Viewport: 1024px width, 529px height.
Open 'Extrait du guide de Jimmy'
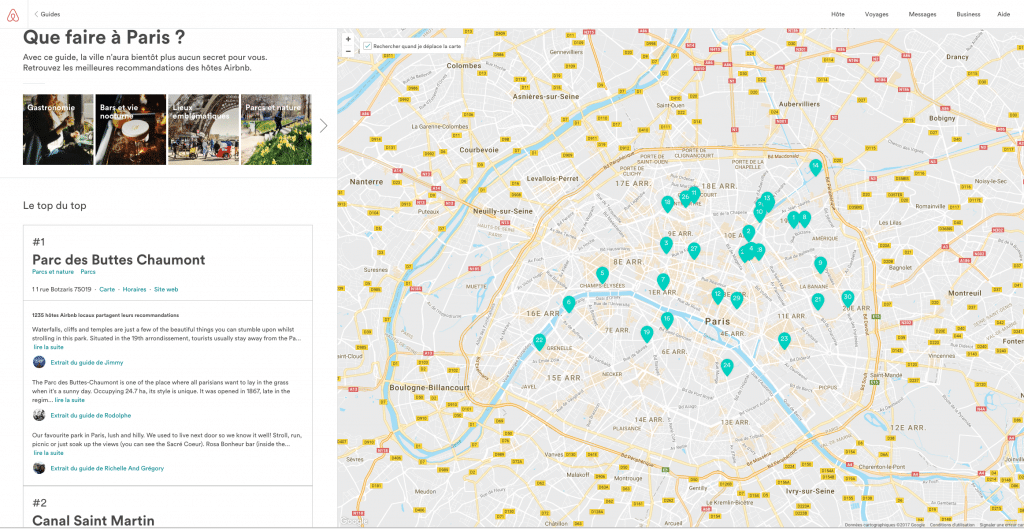click(87, 362)
